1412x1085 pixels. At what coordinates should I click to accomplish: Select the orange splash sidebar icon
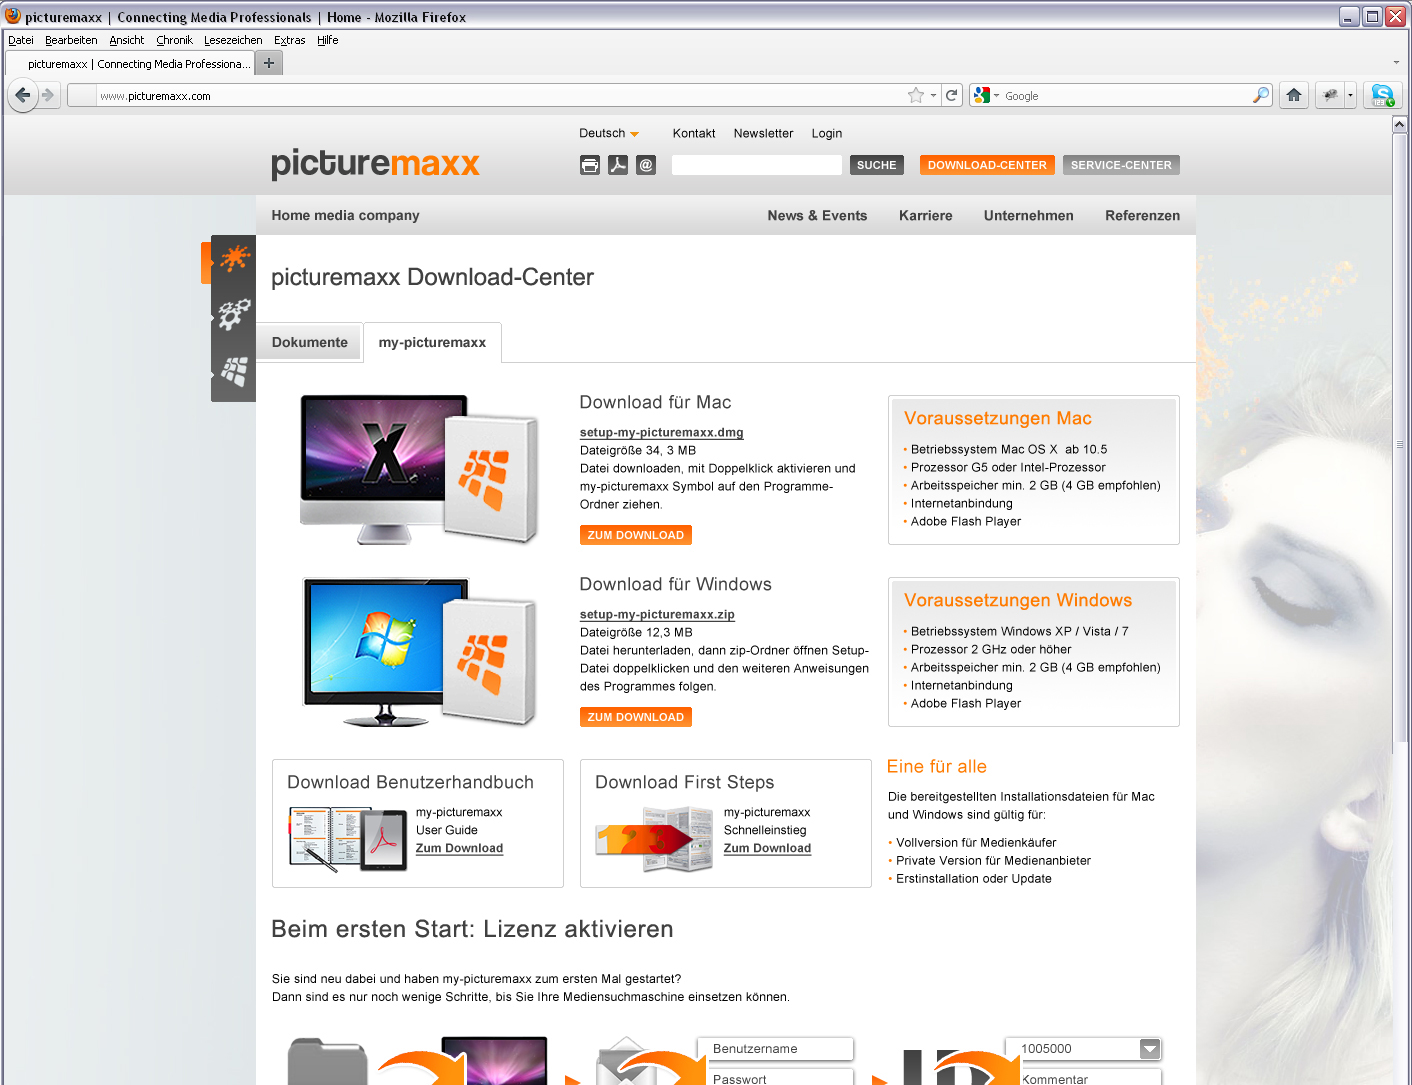point(234,259)
